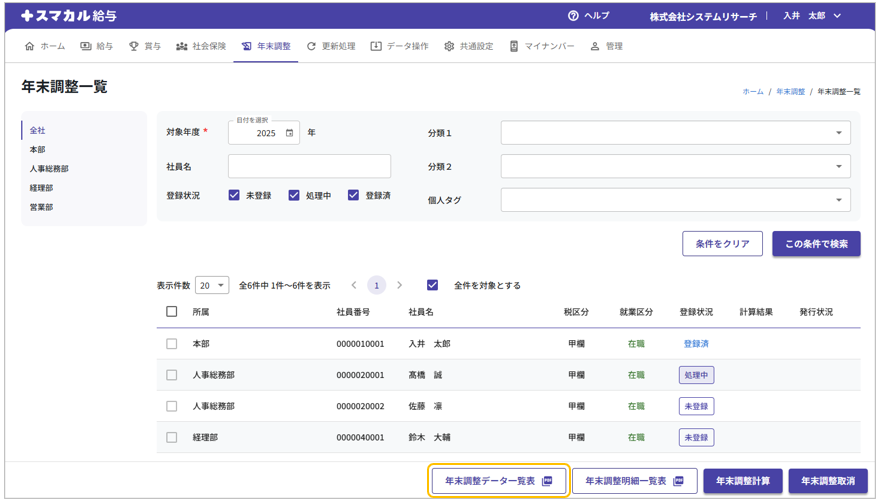This screenshot has height=501, width=880.
Task: Uncheck the 未登録 status checkbox
Action: [234, 196]
